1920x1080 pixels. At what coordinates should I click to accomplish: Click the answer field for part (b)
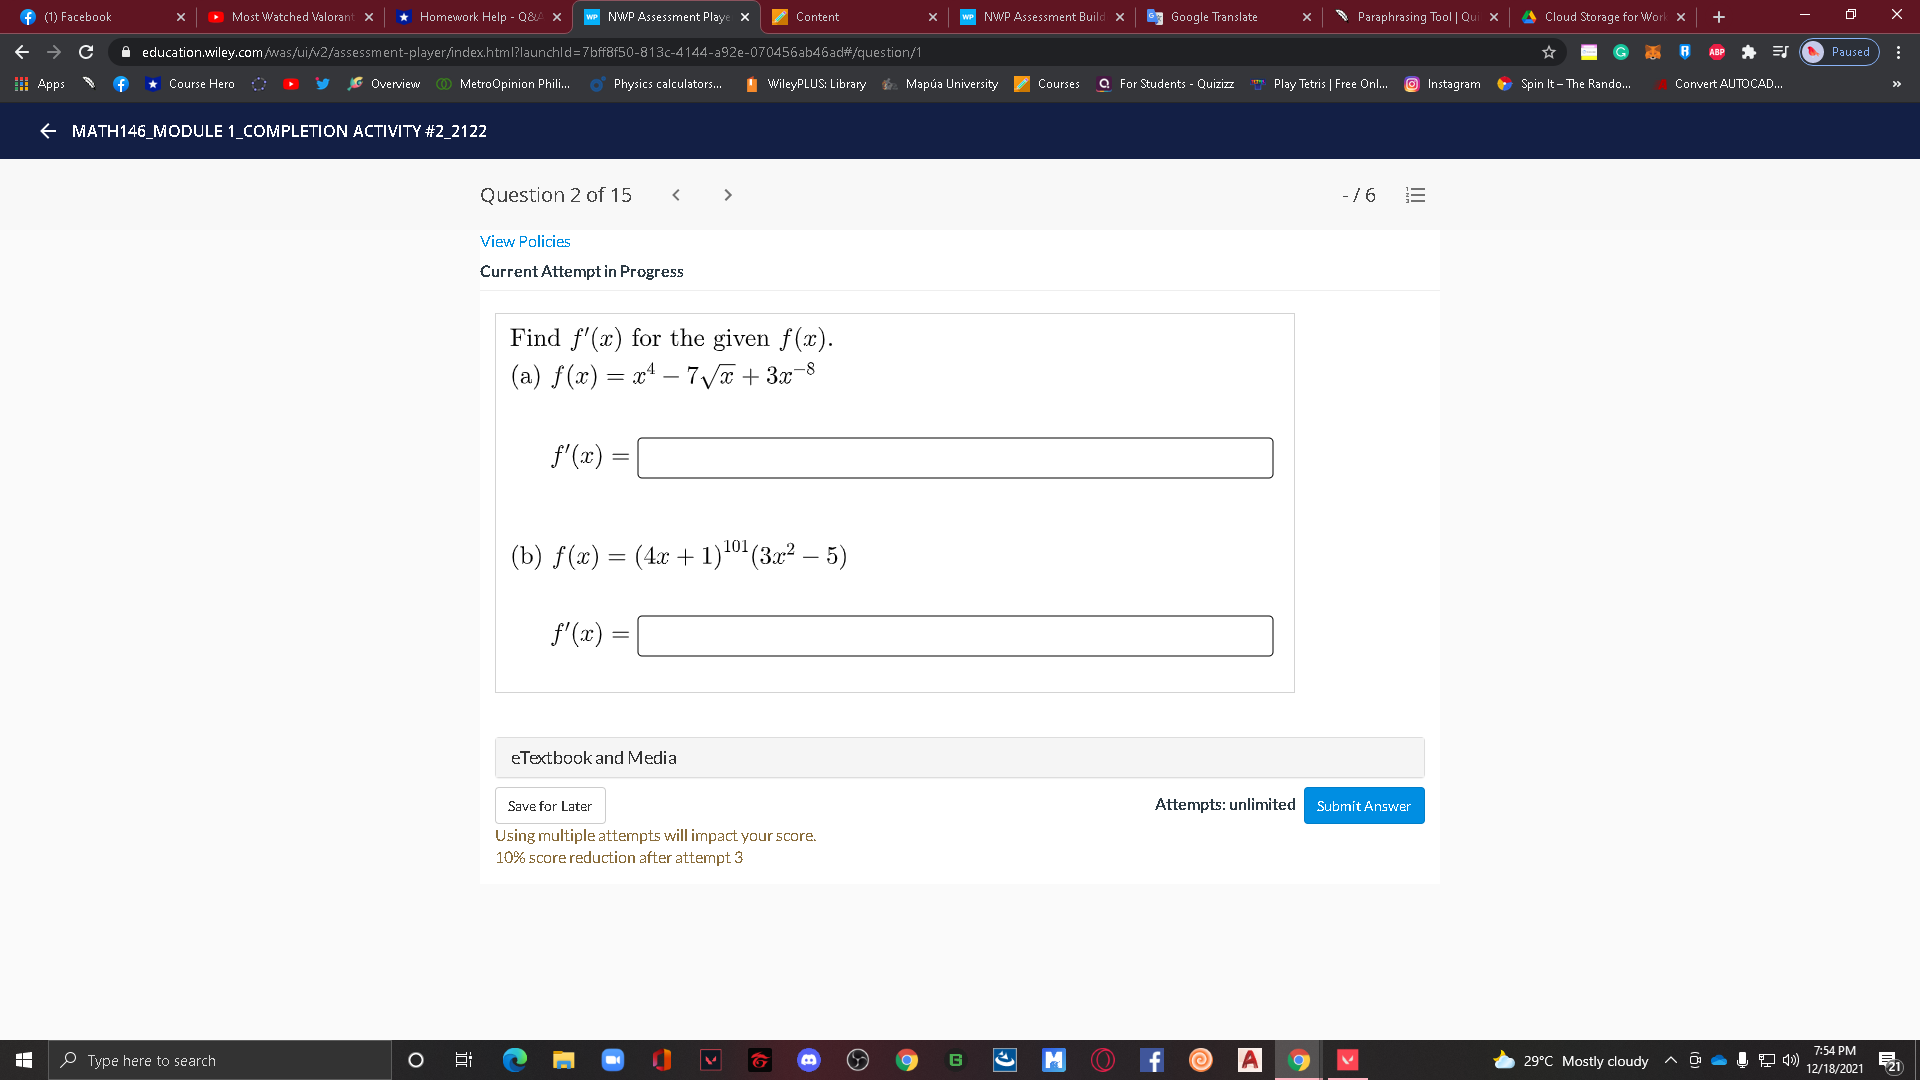coord(955,636)
